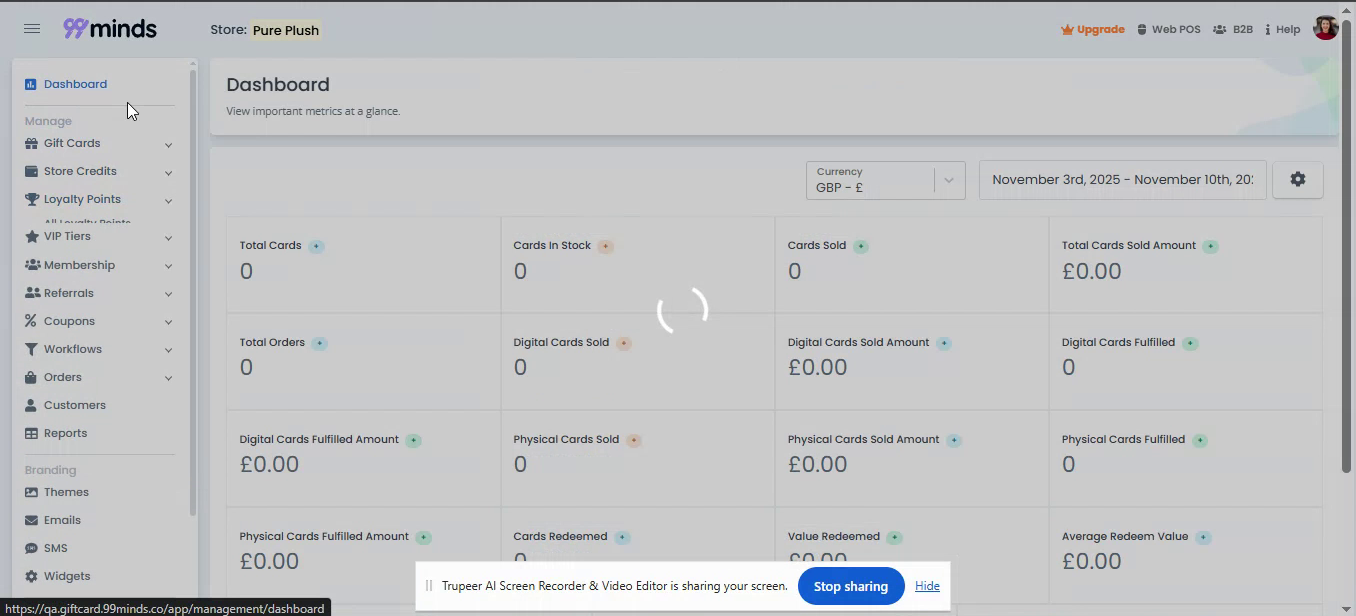Expand the Referrals sidebar section

pyautogui.click(x=168, y=294)
